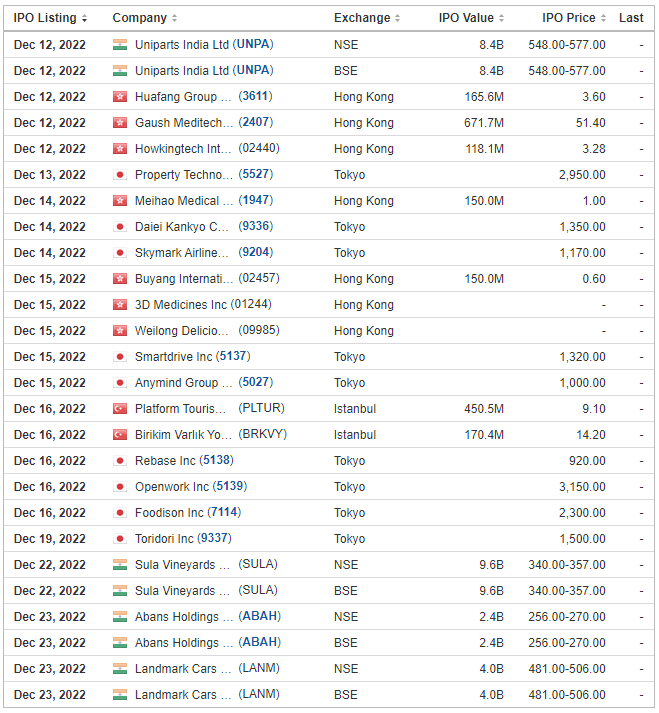Click the IPO Price column header
Image resolution: width=659 pixels, height=713 pixels.
(568, 18)
